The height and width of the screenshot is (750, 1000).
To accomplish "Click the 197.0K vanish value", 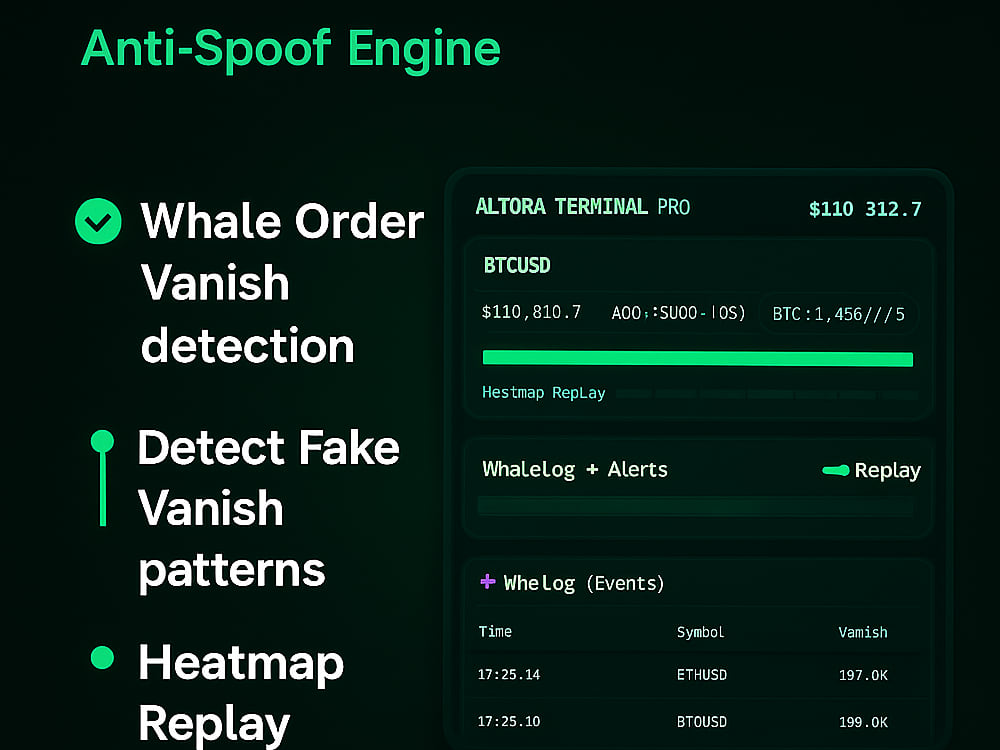I will 863,675.
